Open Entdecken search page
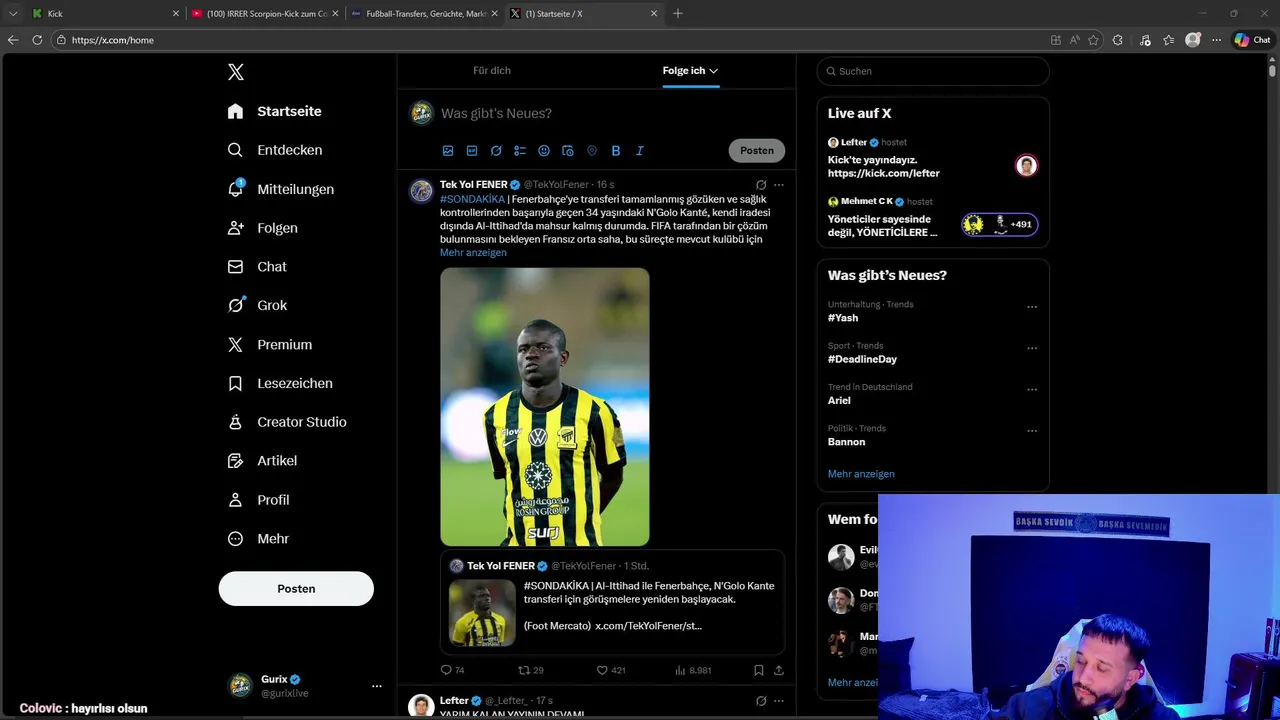1280x720 pixels. [274, 150]
